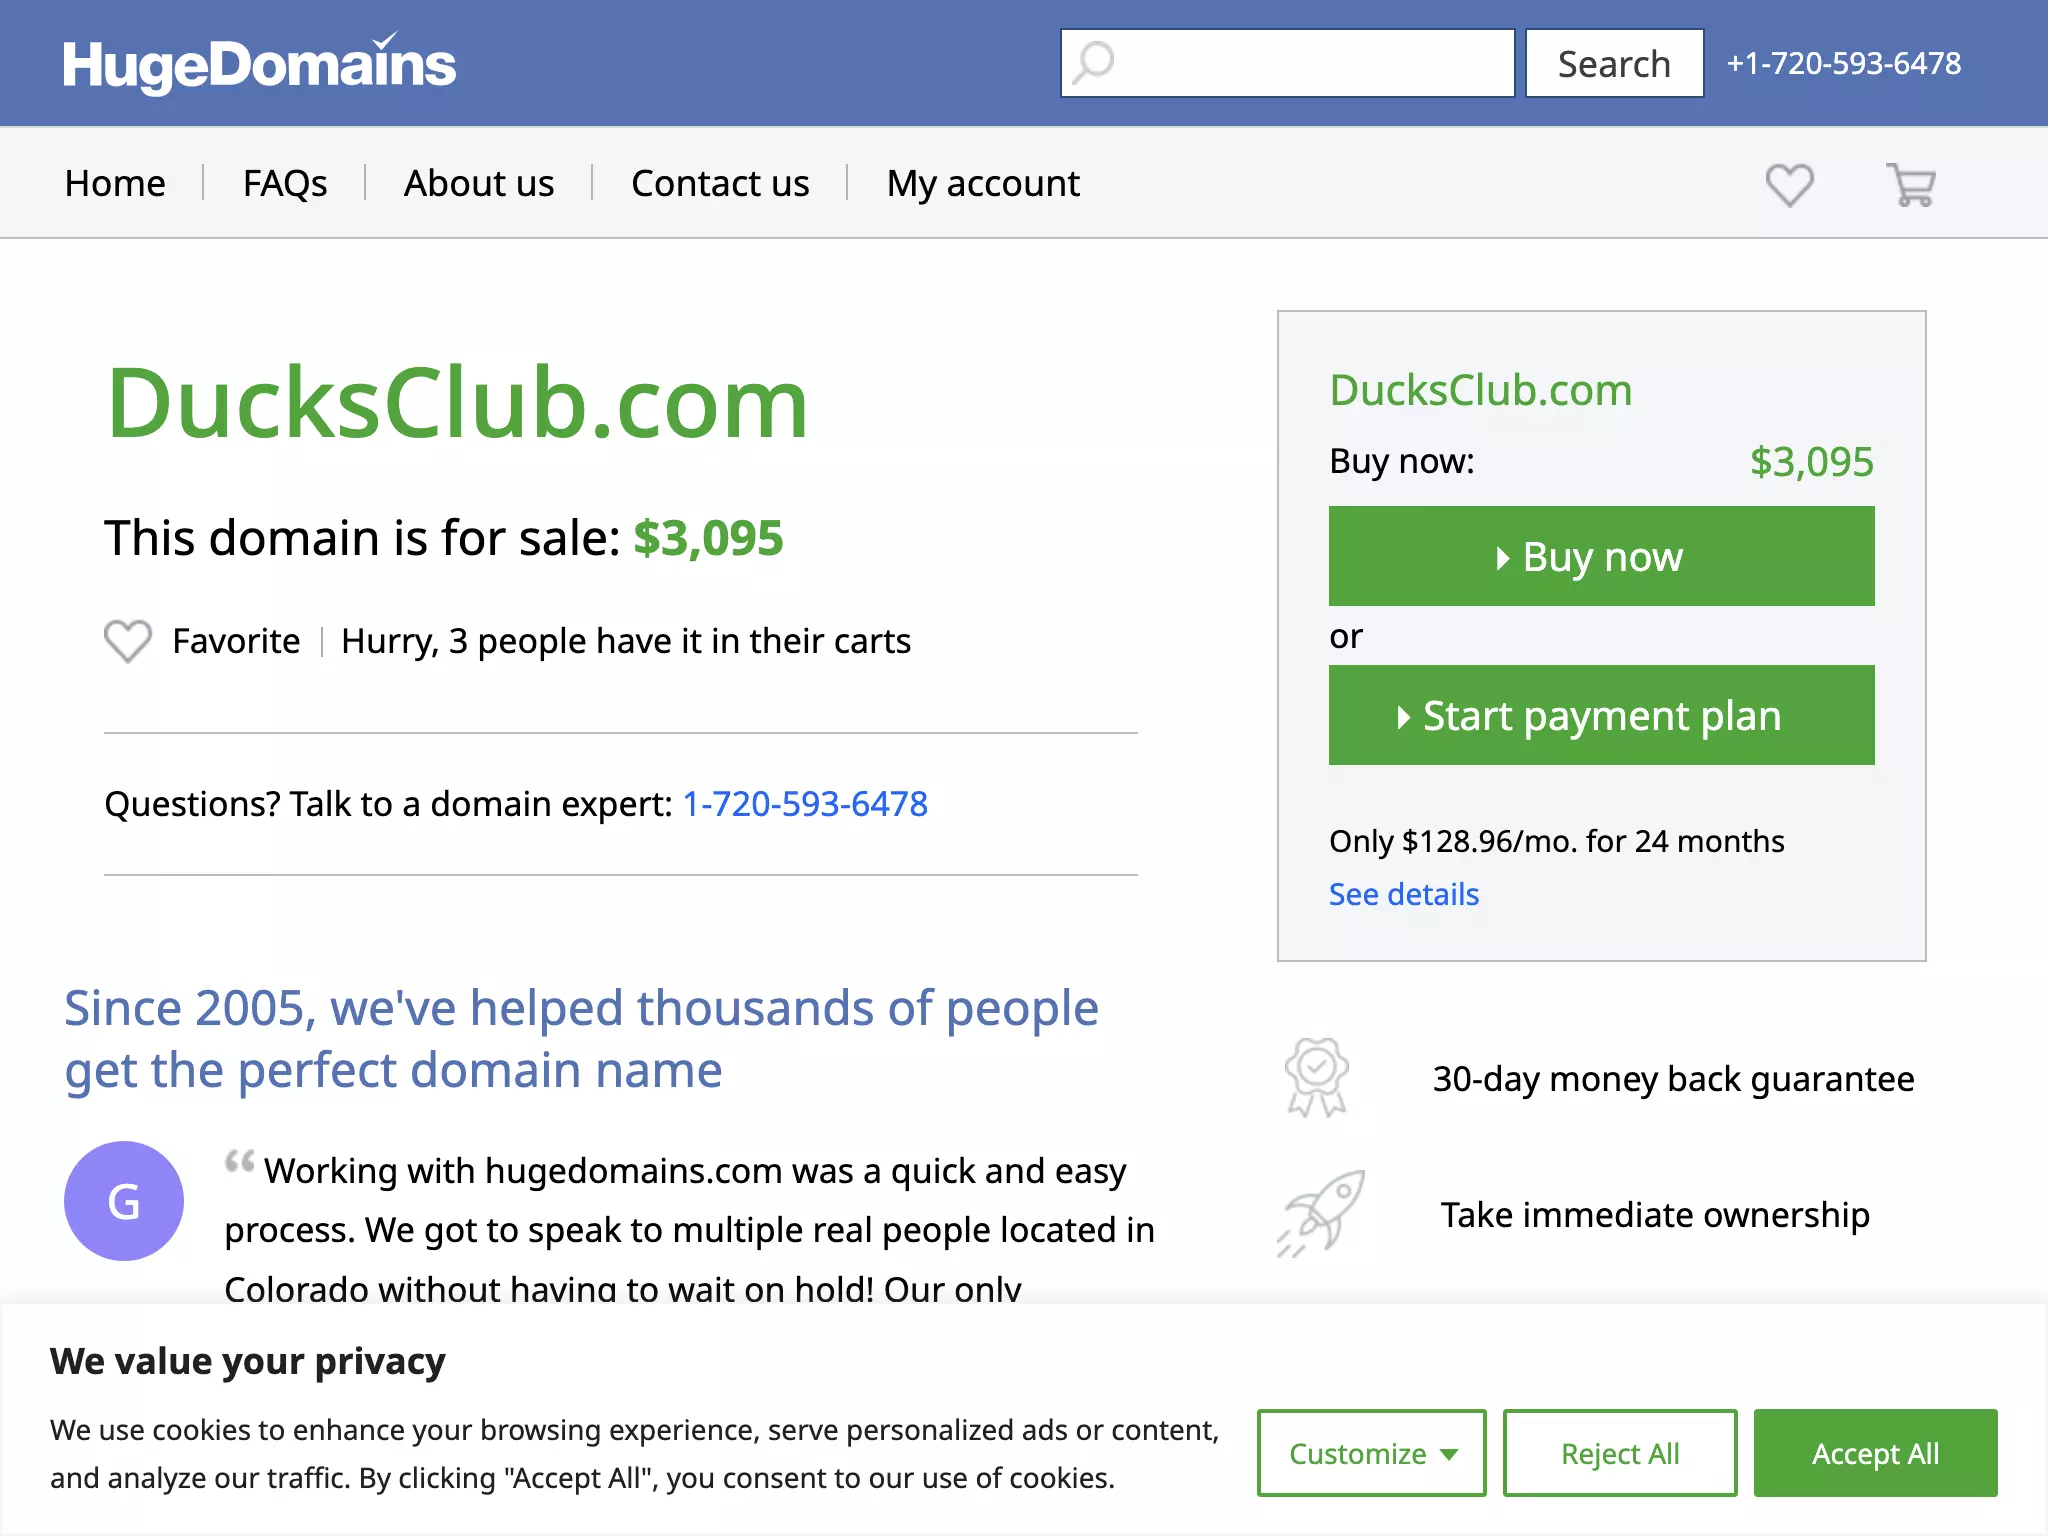Viewport: 2048px width, 1536px height.
Task: Go to the FAQs page
Action: pyautogui.click(x=285, y=183)
